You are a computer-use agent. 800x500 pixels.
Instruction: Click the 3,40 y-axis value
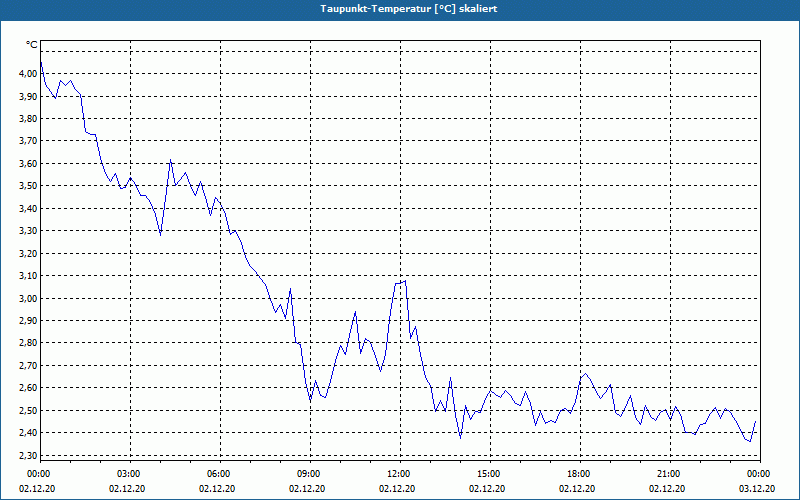coord(28,208)
